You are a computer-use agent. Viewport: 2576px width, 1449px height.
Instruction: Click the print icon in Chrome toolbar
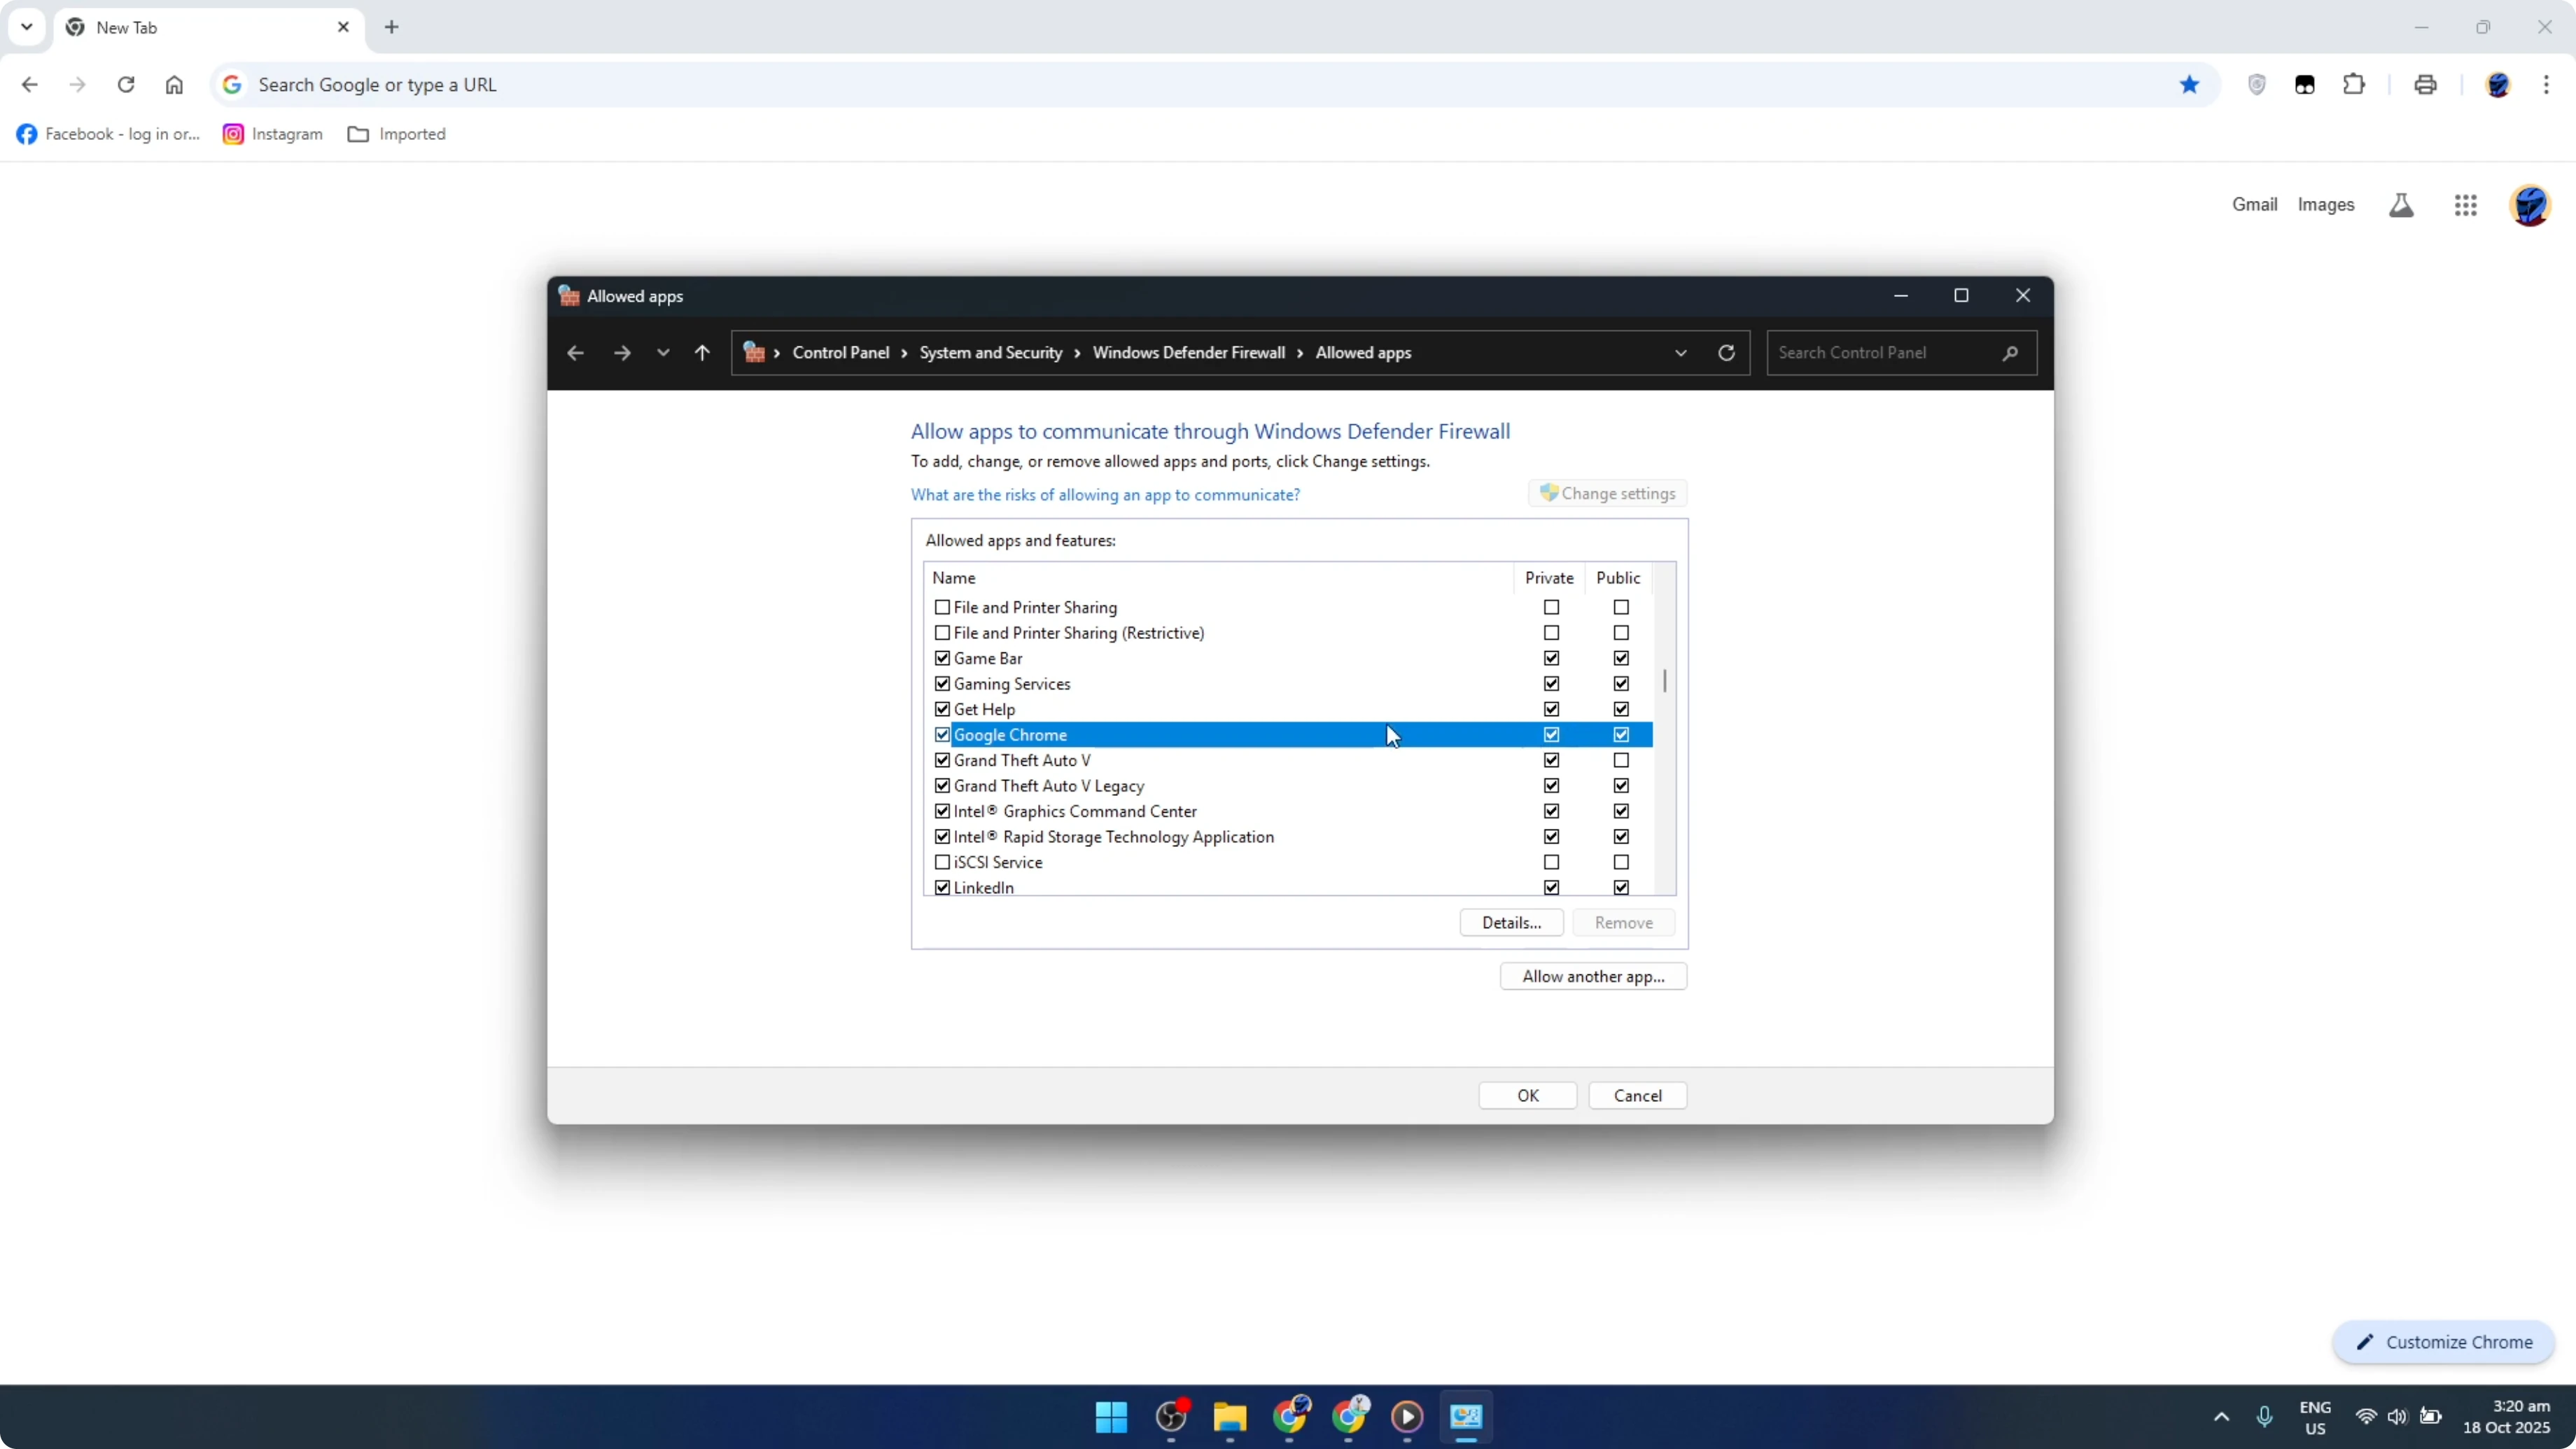2425,85
